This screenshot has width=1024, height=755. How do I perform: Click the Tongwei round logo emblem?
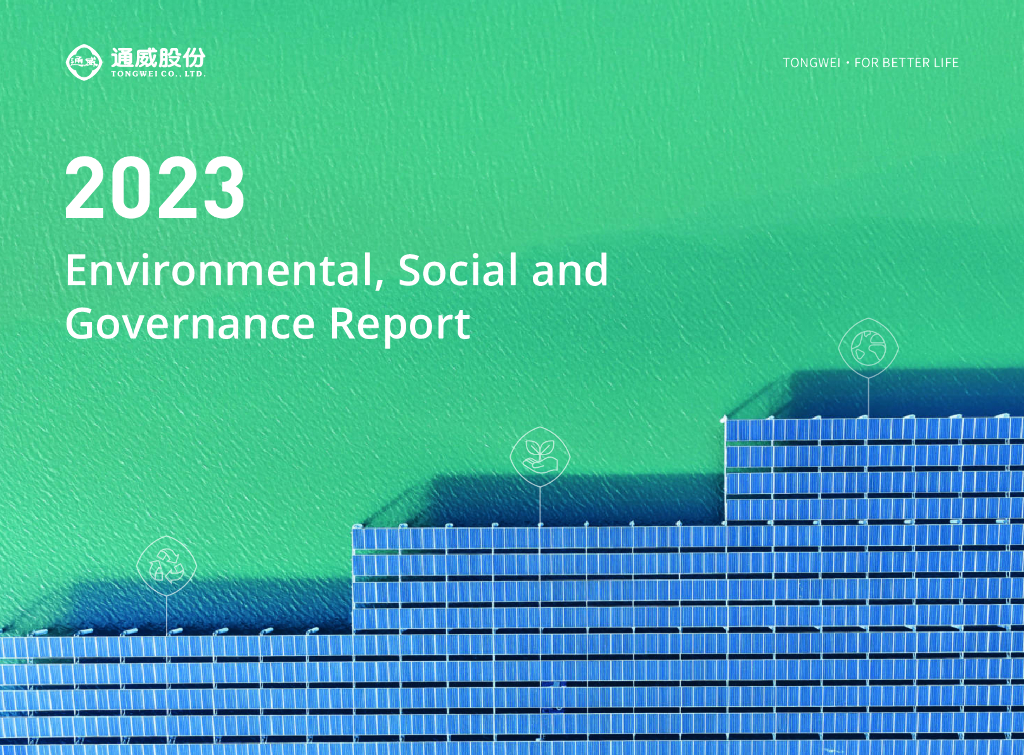[x=84, y=62]
